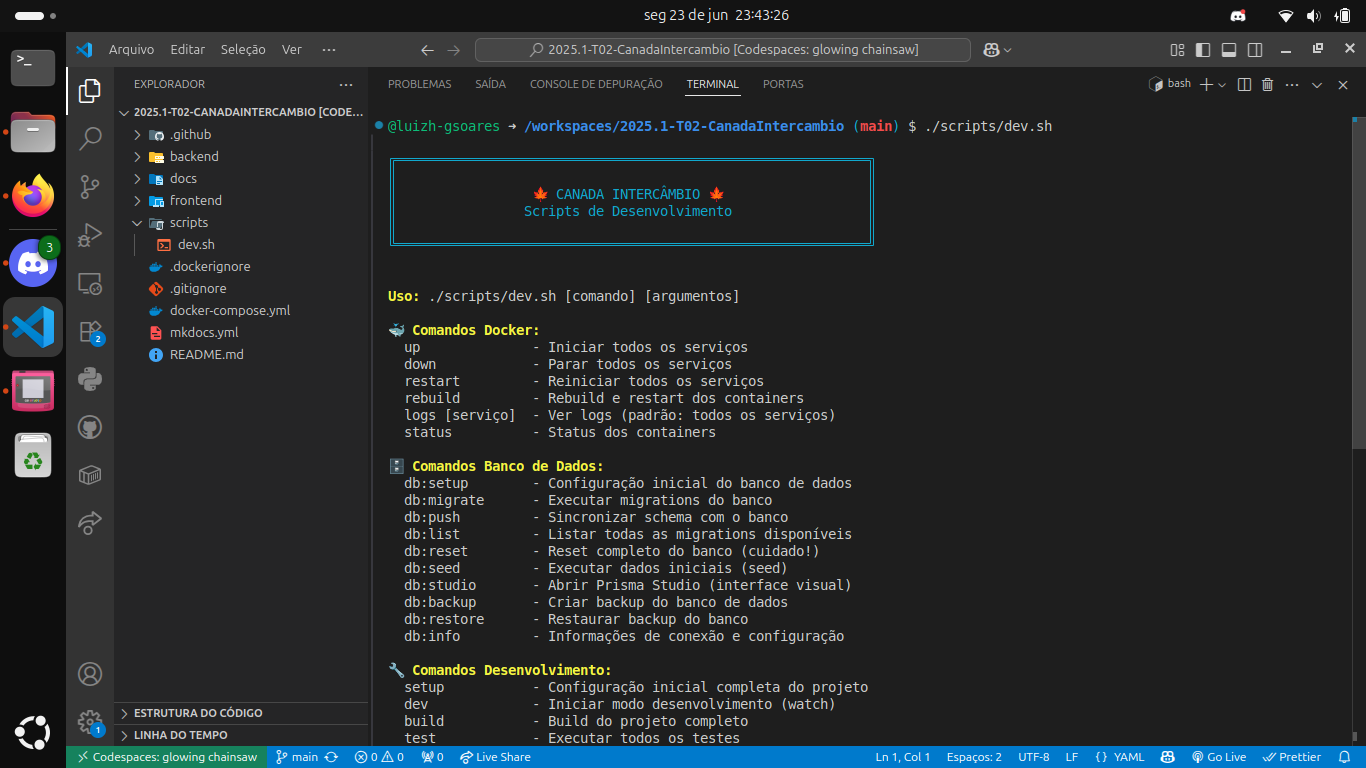Open the Ver menu
Image resolution: width=1366 pixels, height=768 pixels.
pos(292,49)
